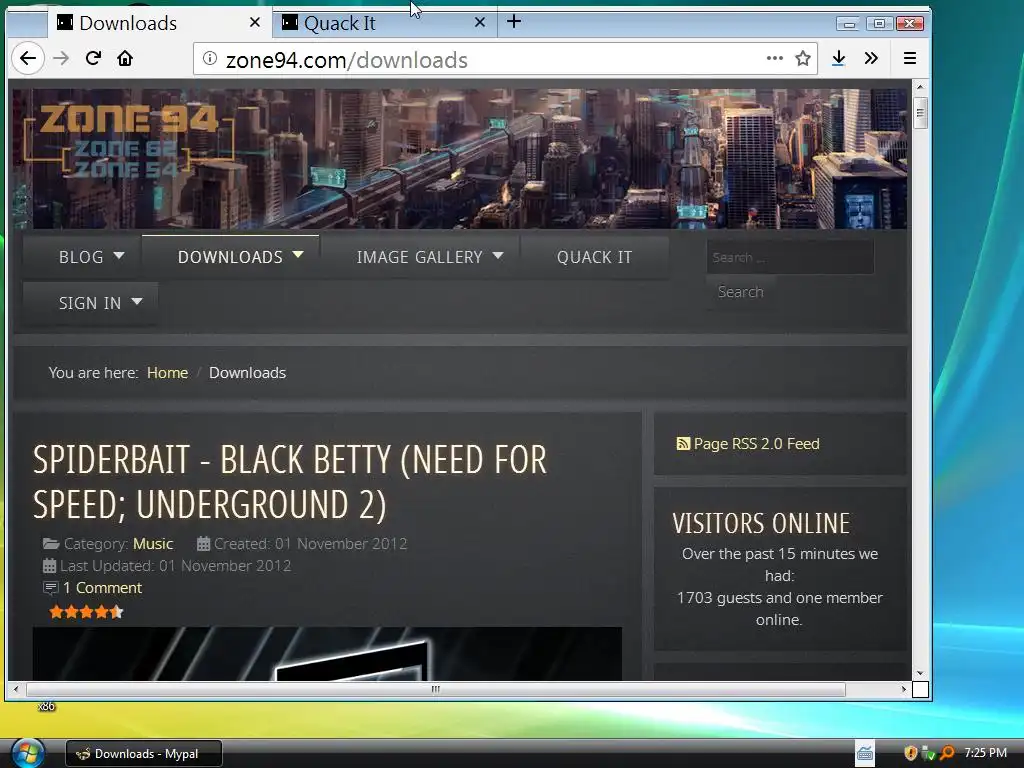Screen dimensions: 1024x768
Task: Open the 1 Comment link
Action: [102, 588]
